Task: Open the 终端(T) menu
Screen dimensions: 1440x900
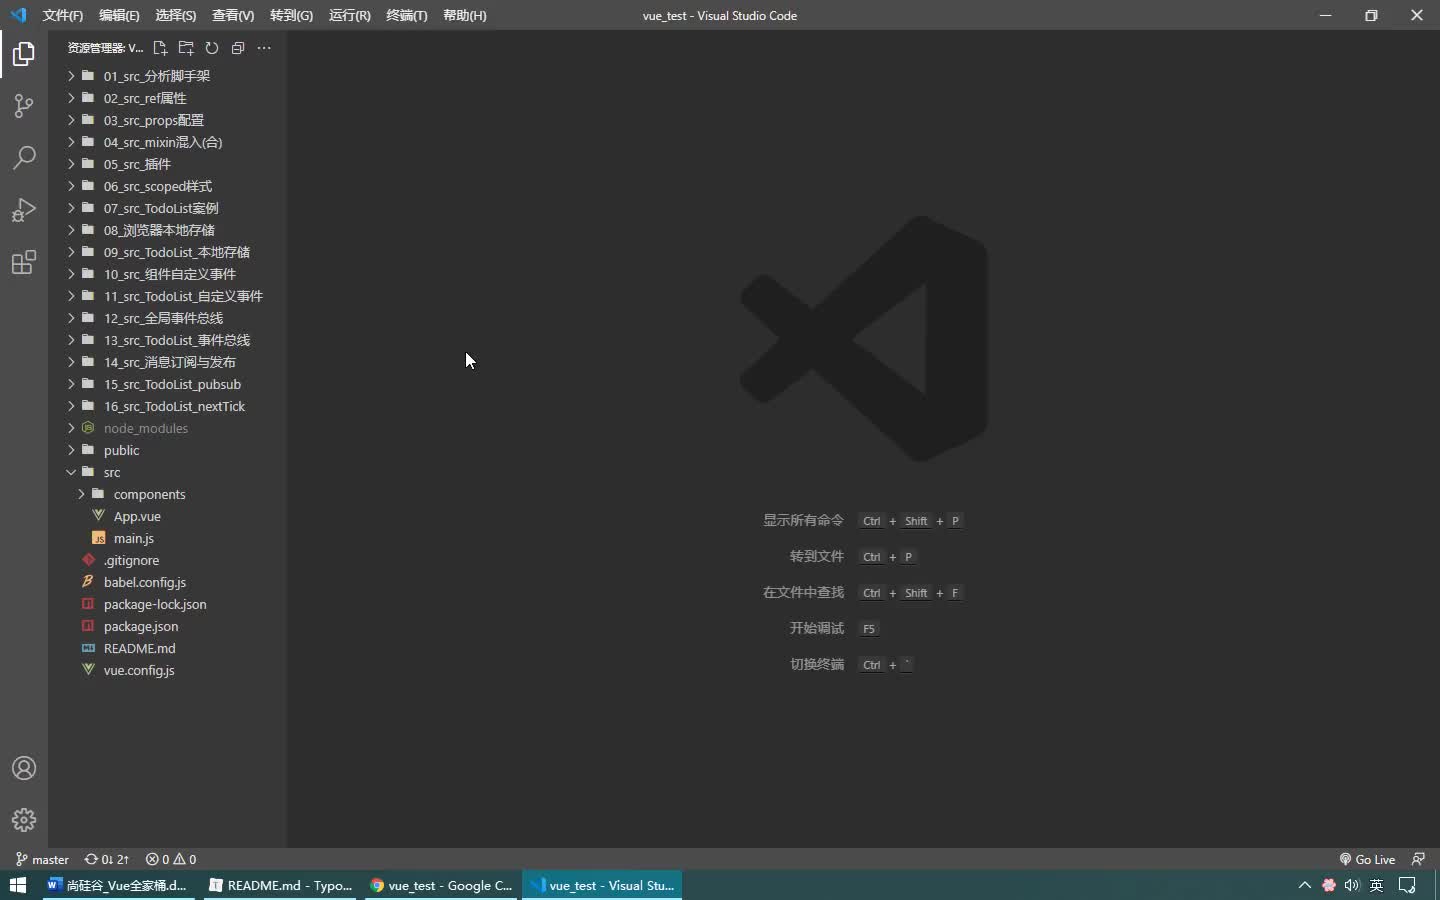Action: click(406, 15)
